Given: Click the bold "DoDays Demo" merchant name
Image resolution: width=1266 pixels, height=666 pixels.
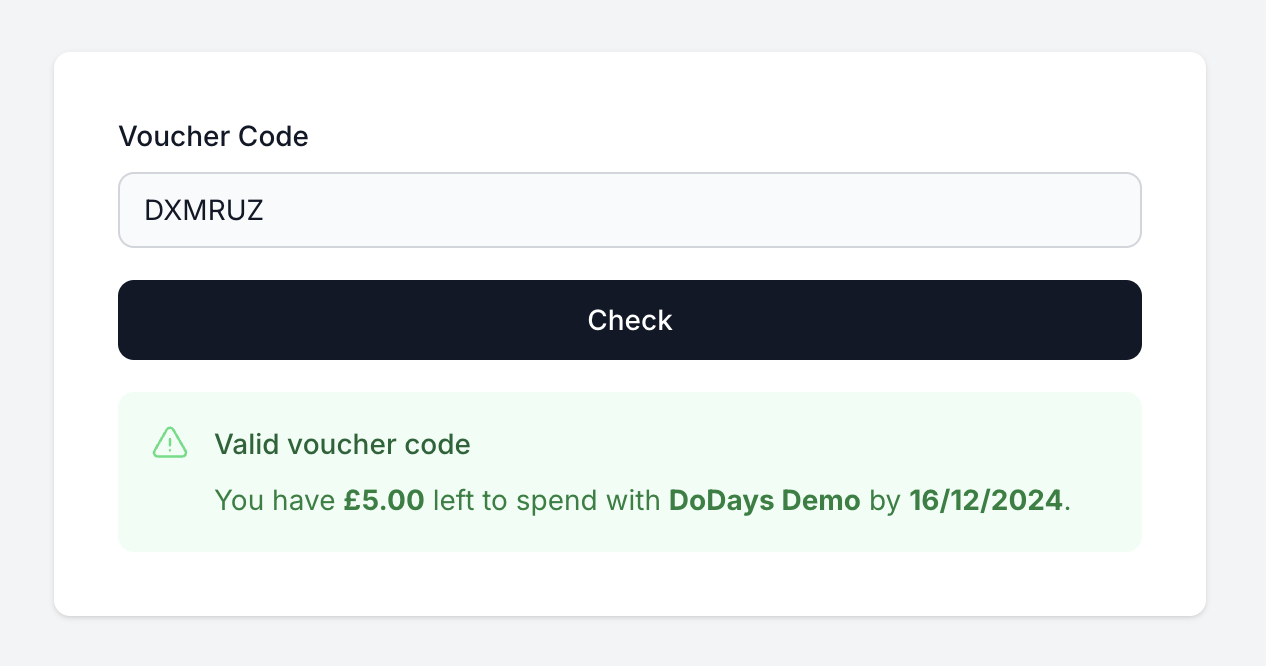Looking at the screenshot, I should pos(764,500).
